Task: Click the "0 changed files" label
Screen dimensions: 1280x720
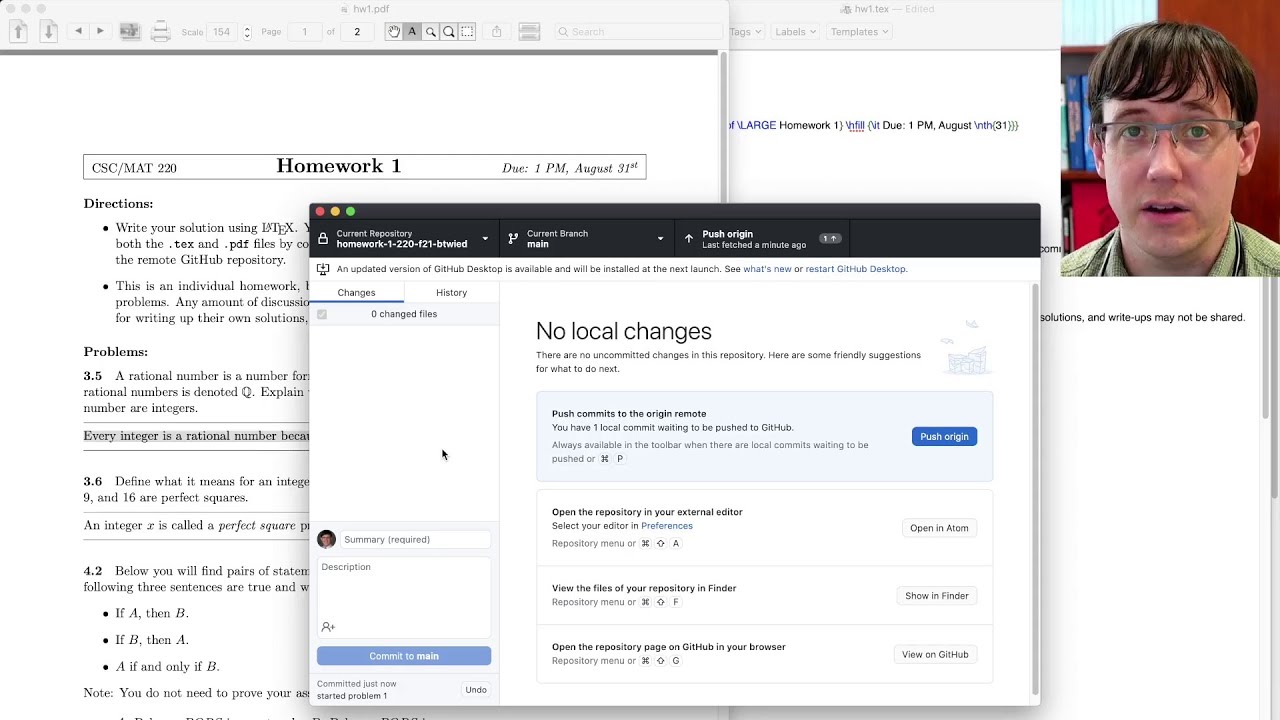Action: click(404, 314)
